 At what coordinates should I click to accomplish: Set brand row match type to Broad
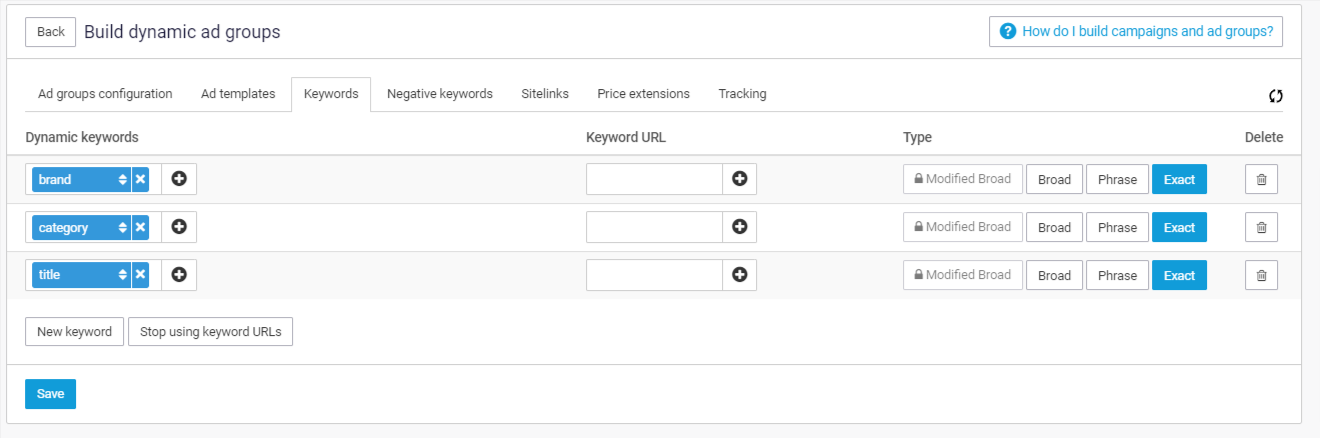click(x=1054, y=180)
